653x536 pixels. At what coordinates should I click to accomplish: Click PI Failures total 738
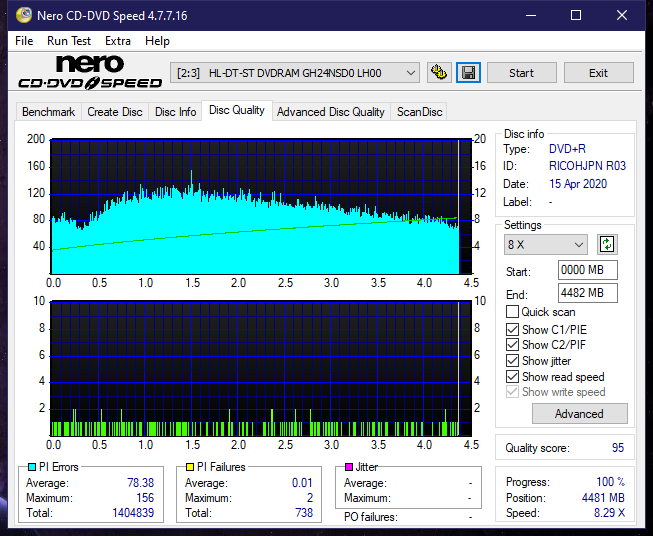(304, 513)
